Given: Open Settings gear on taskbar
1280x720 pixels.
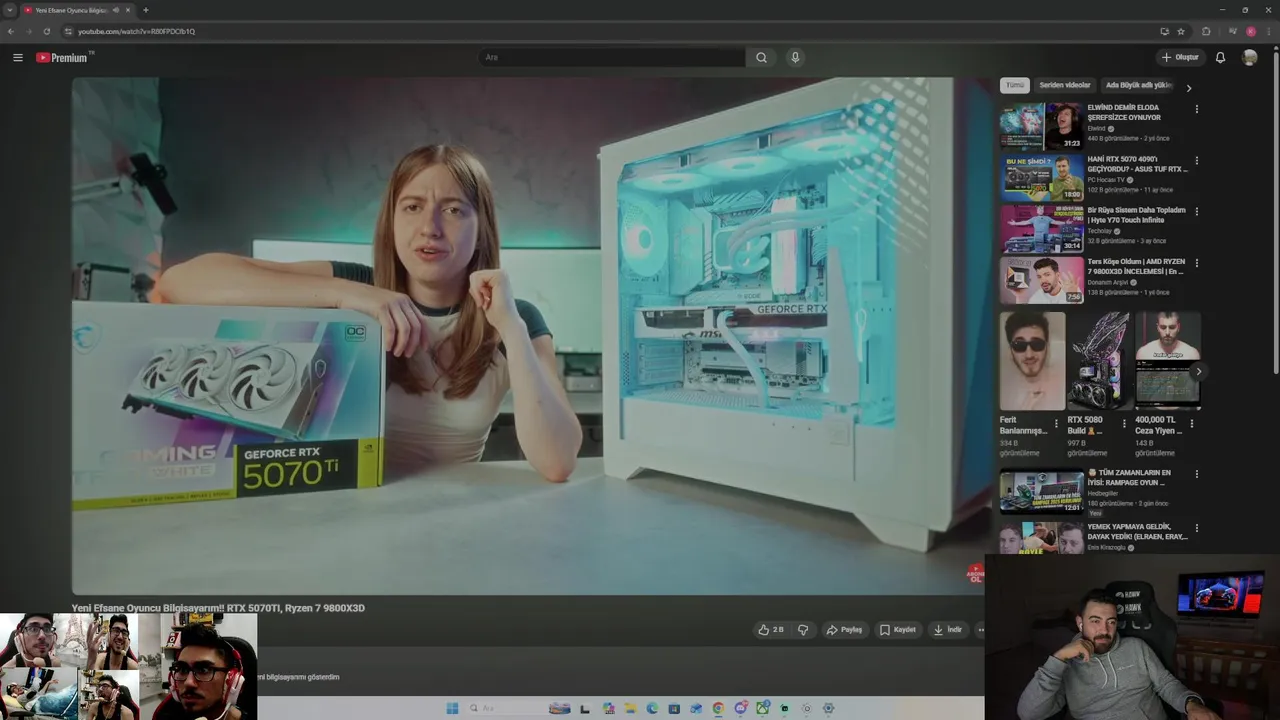Looking at the screenshot, I should pyautogui.click(x=828, y=708).
